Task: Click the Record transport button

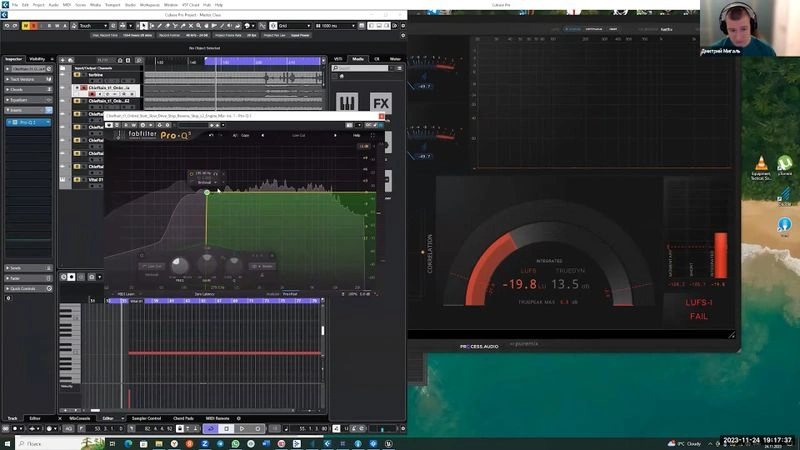Action: 258,429
